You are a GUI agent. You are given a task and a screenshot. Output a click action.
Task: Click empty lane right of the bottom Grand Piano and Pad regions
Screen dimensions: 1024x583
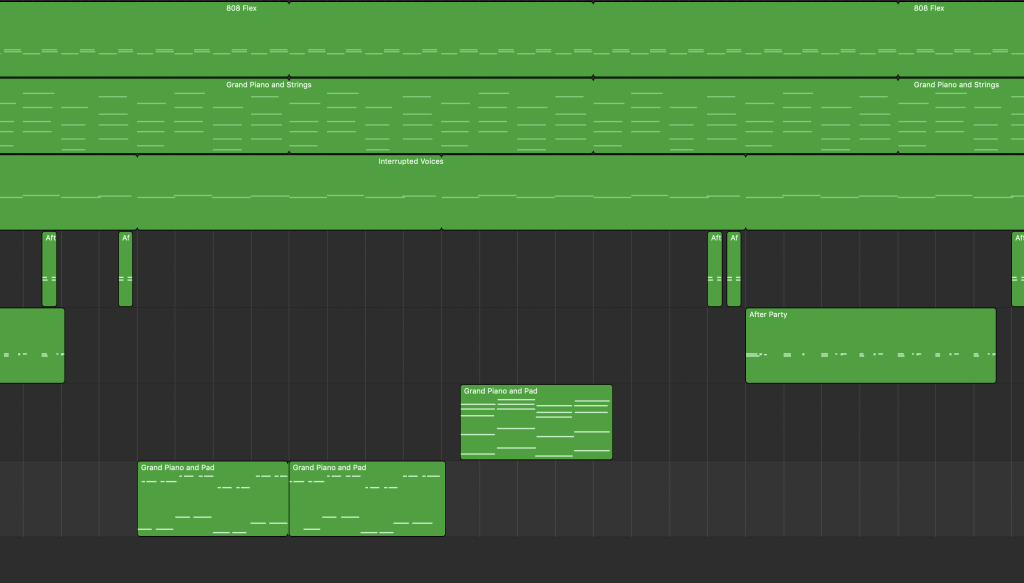[700, 498]
